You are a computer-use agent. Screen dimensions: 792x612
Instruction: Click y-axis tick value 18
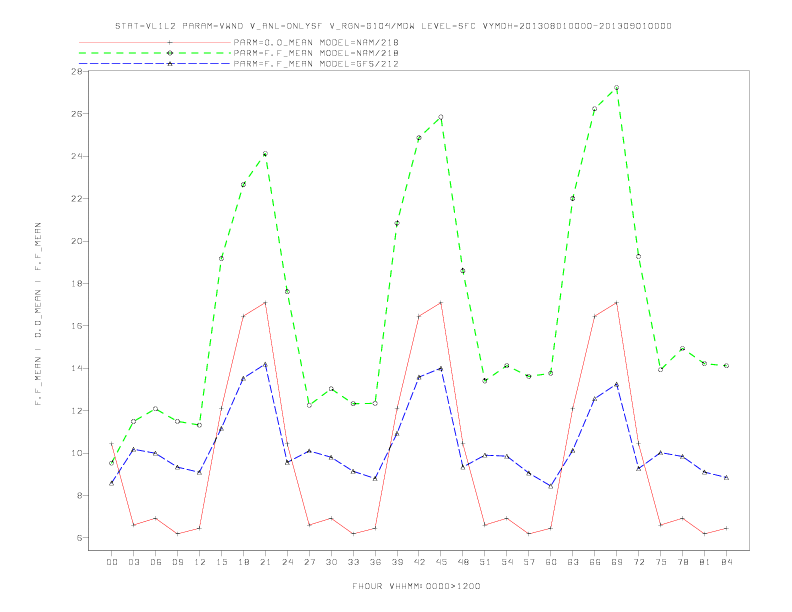click(x=77, y=283)
